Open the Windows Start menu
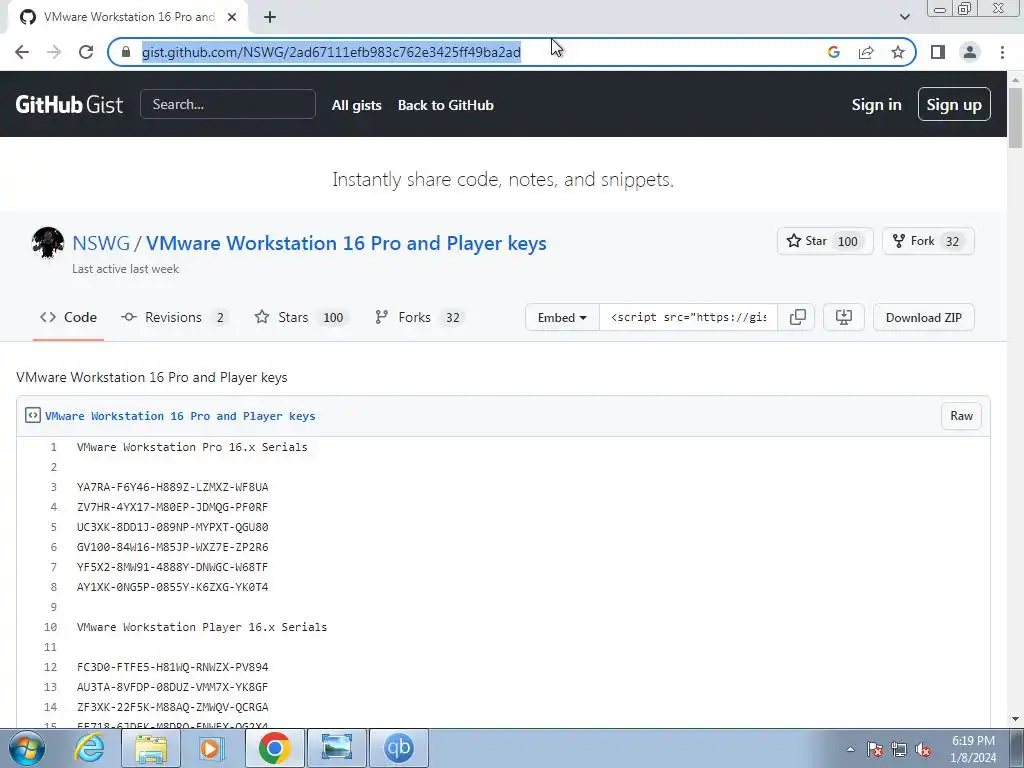Viewport: 1024px width, 768px height. 26,748
